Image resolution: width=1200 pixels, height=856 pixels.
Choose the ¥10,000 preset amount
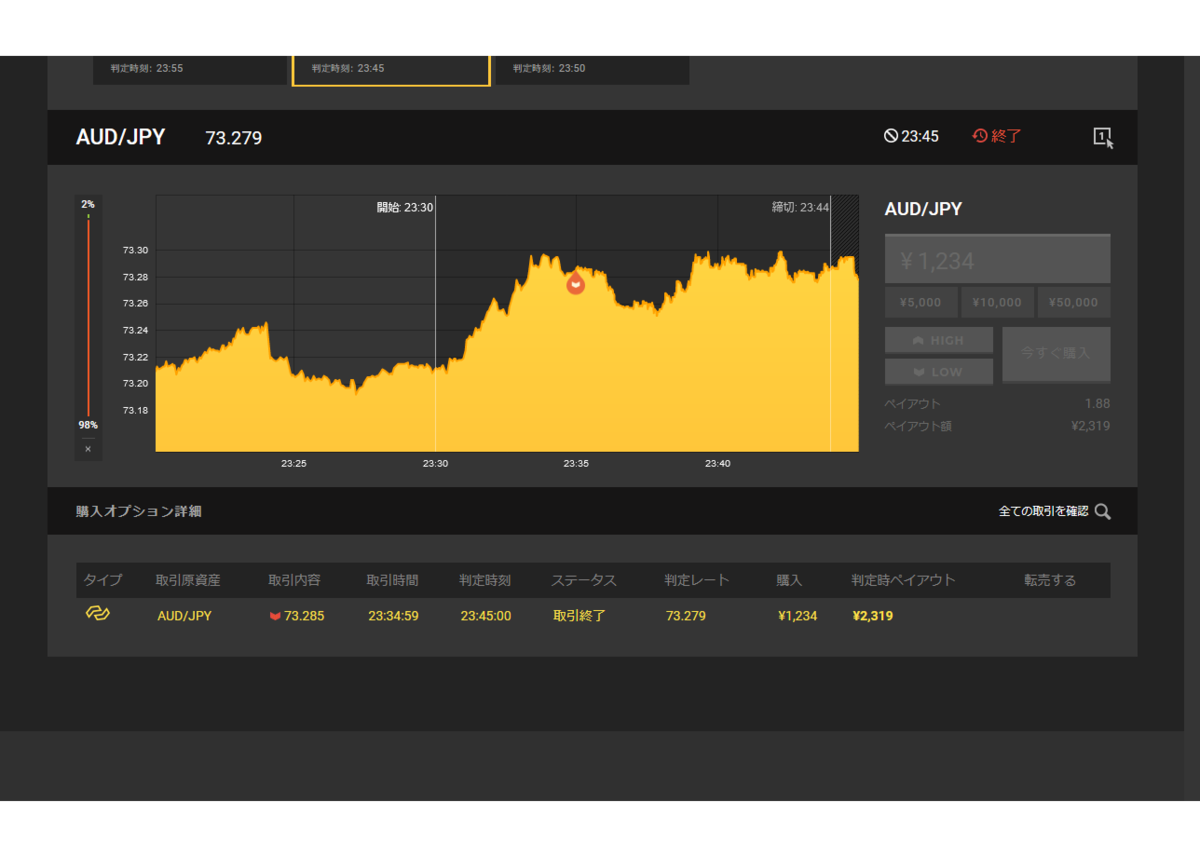996,302
